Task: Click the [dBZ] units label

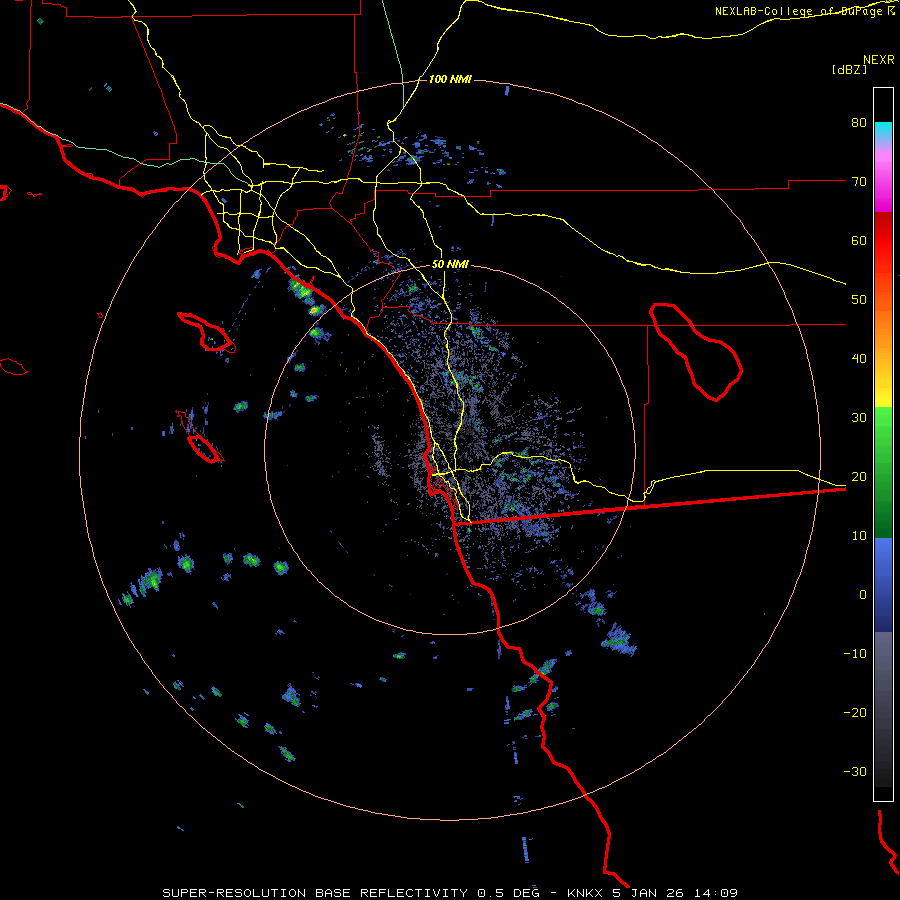Action: coord(849,69)
